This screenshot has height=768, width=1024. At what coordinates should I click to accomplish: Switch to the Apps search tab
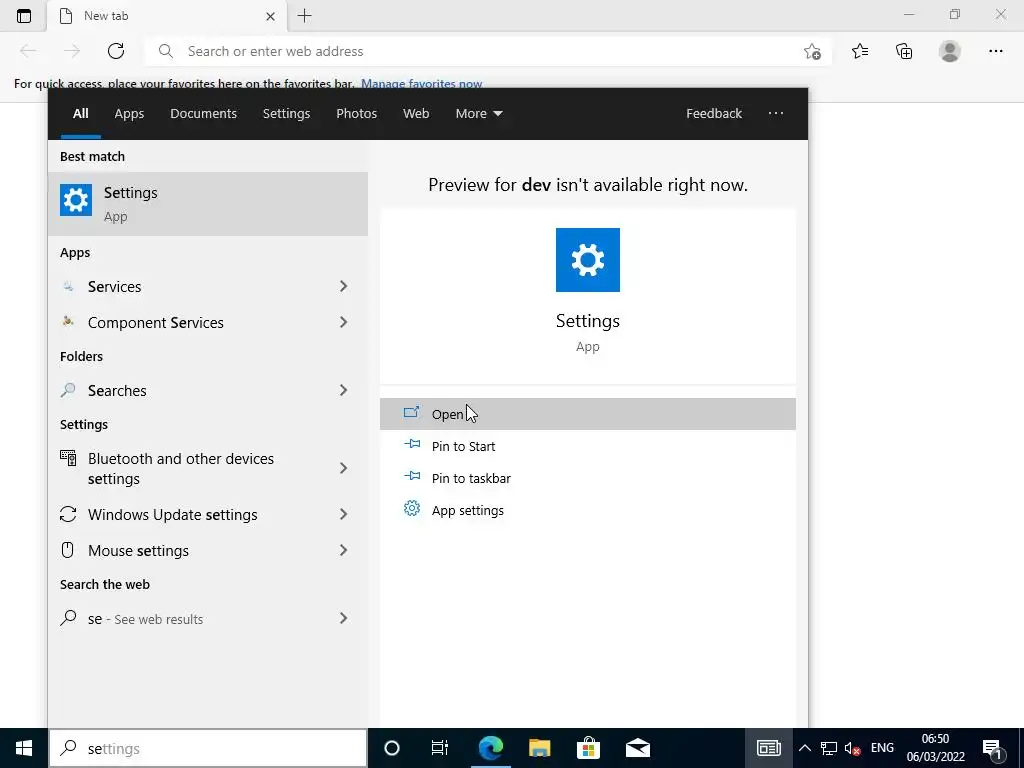(x=129, y=114)
